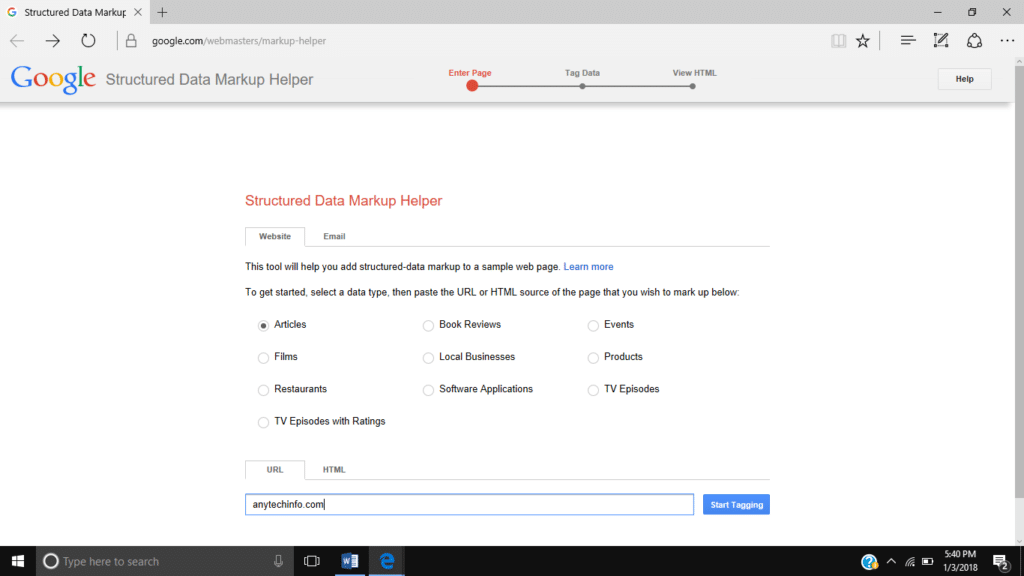1024x576 pixels.
Task: Open the Hub favorites list
Action: click(x=908, y=40)
